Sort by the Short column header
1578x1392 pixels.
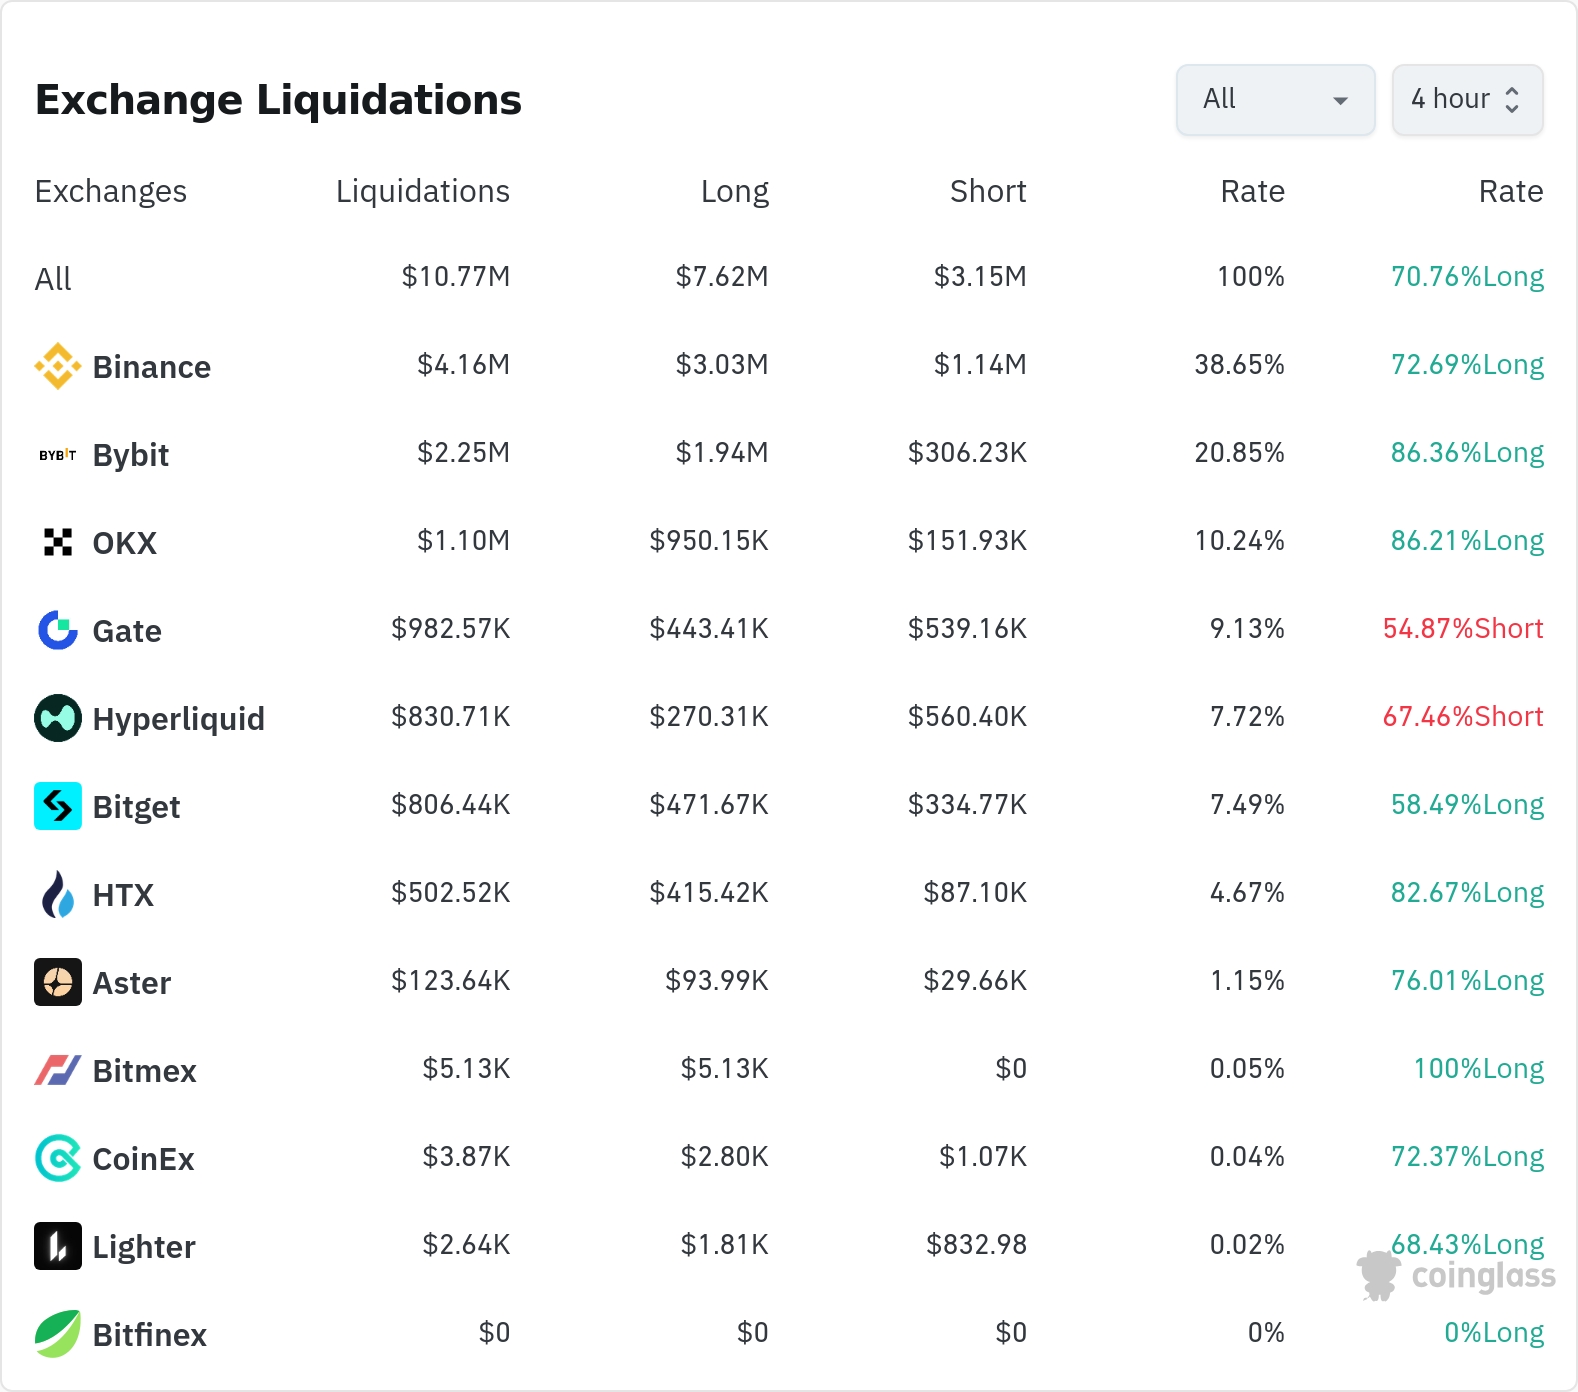point(987,191)
